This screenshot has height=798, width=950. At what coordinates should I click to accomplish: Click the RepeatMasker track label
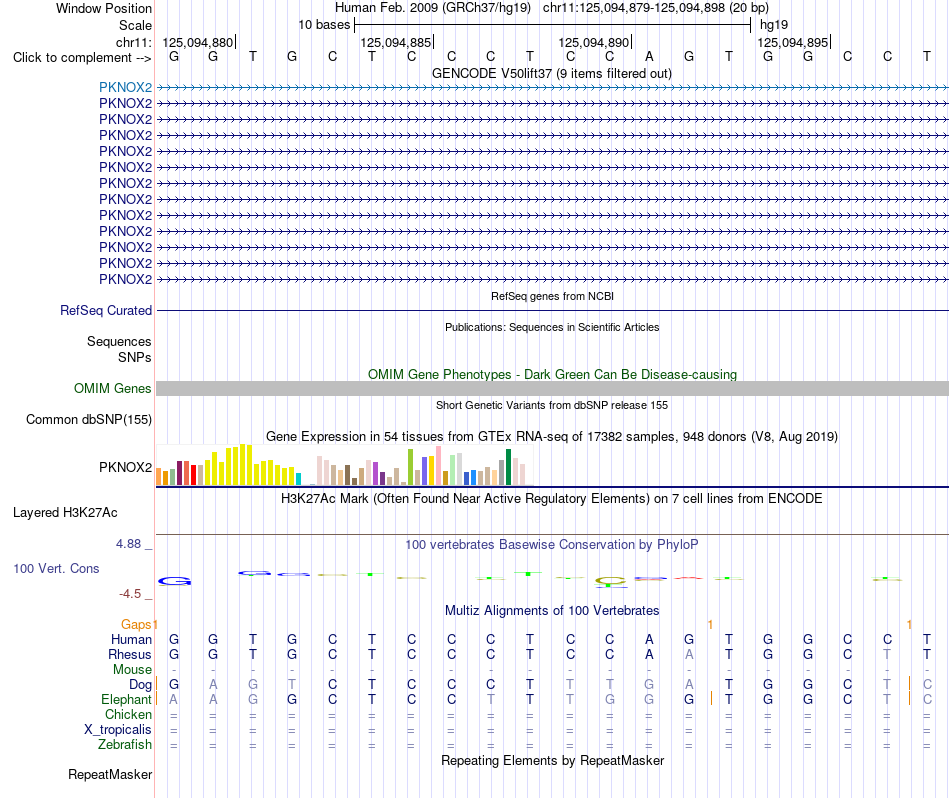[110, 774]
